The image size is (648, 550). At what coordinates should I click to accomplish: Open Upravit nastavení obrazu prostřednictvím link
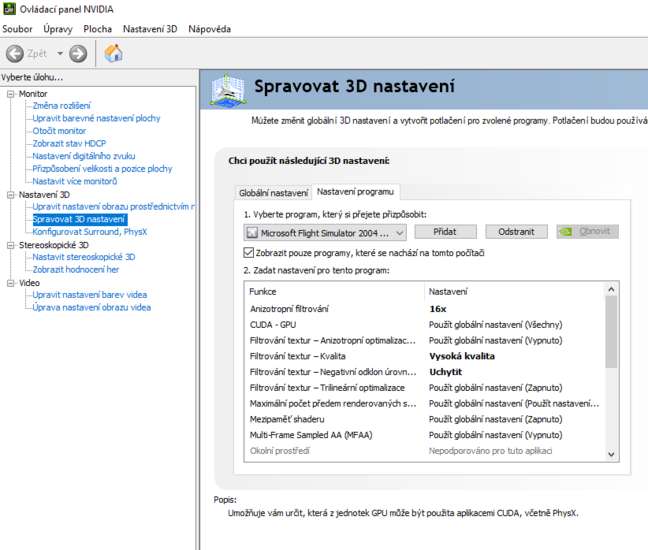(113, 207)
